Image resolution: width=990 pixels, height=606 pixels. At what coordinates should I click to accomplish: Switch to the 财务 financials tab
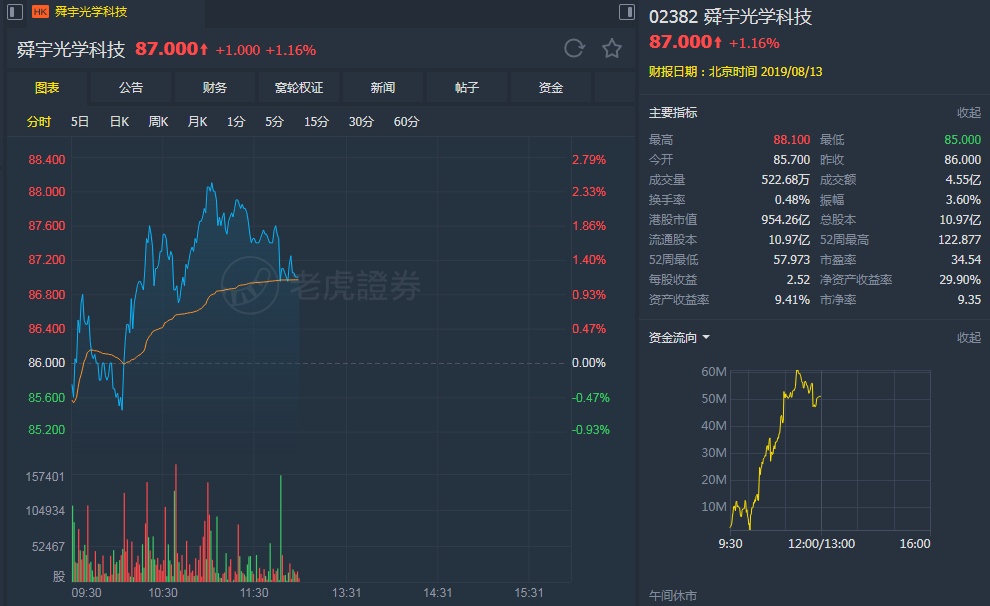tap(215, 88)
